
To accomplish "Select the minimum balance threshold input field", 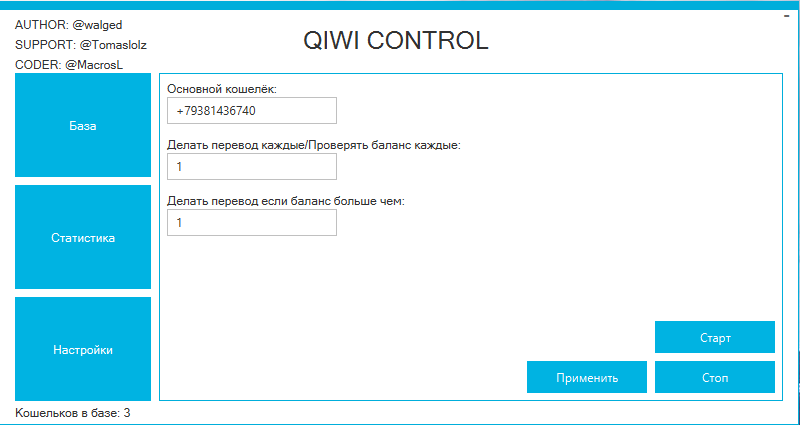I will tap(251, 223).
